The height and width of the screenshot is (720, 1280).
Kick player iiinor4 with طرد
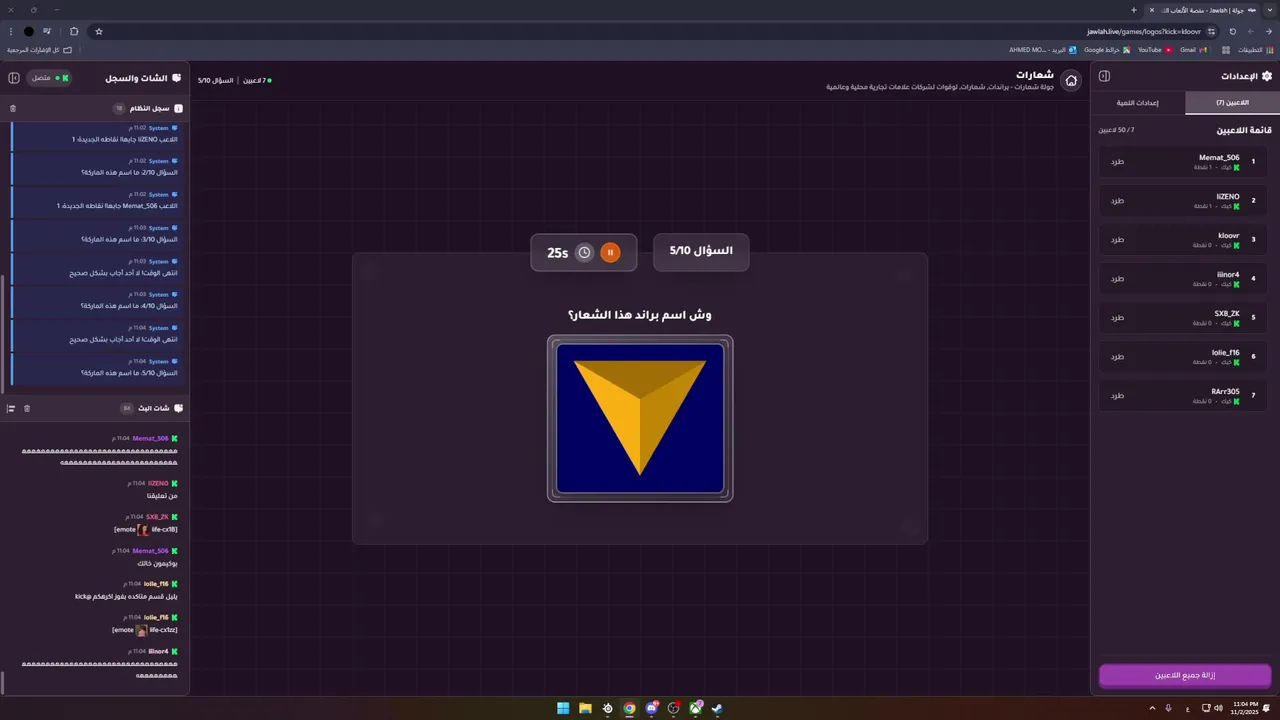pos(1117,279)
